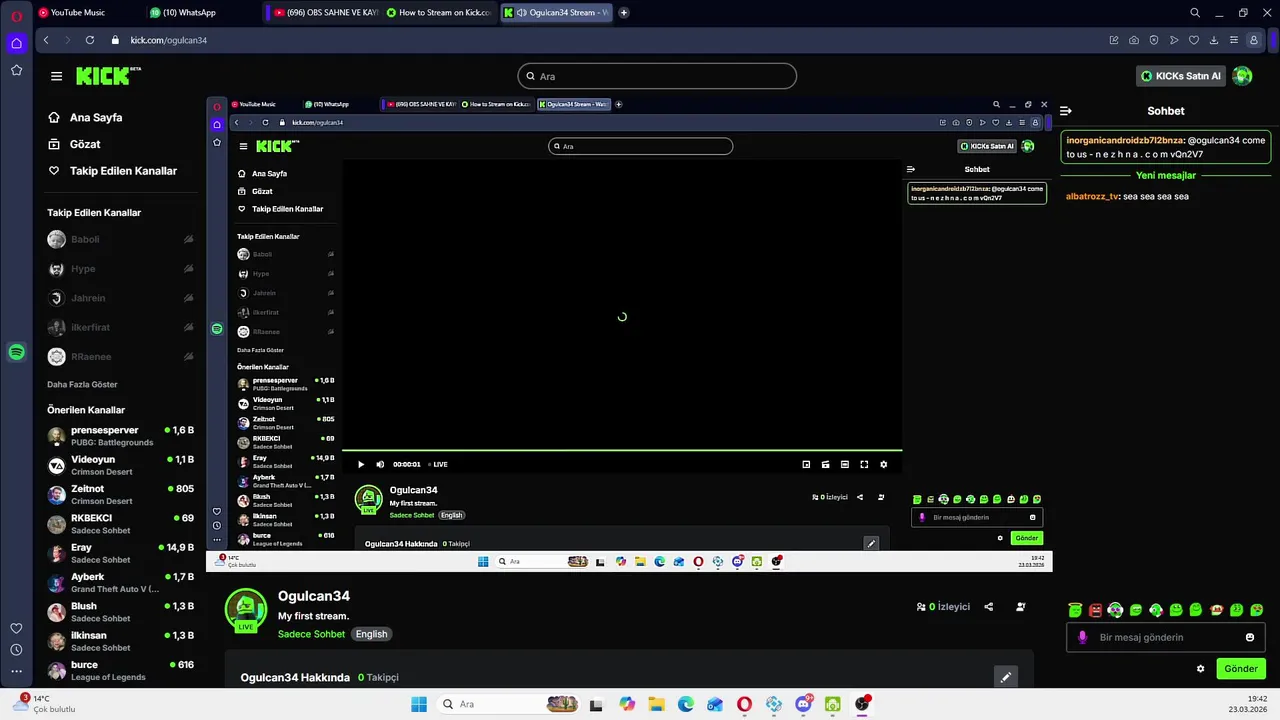Viewport: 1280px width, 720px height.
Task: Open OBS Studio from taskbar
Action: [x=862, y=704]
